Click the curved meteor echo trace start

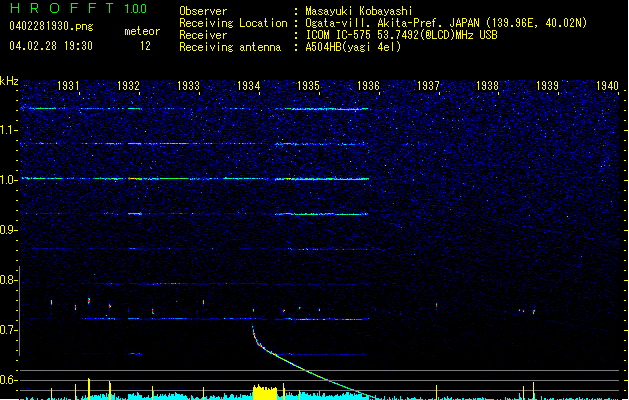(x=253, y=325)
